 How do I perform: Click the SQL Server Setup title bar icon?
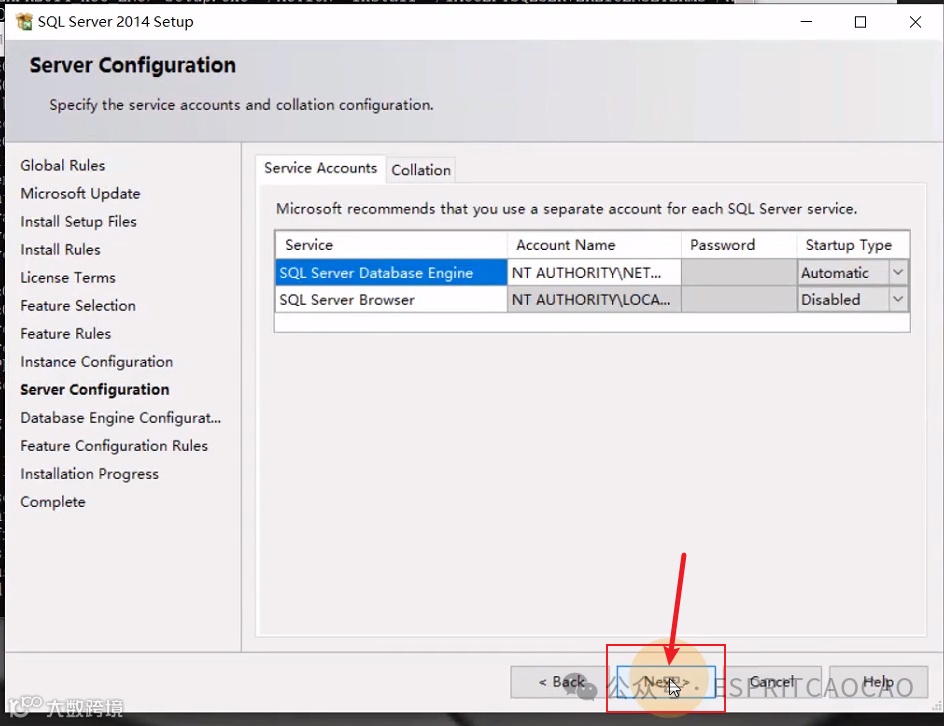click(x=24, y=22)
